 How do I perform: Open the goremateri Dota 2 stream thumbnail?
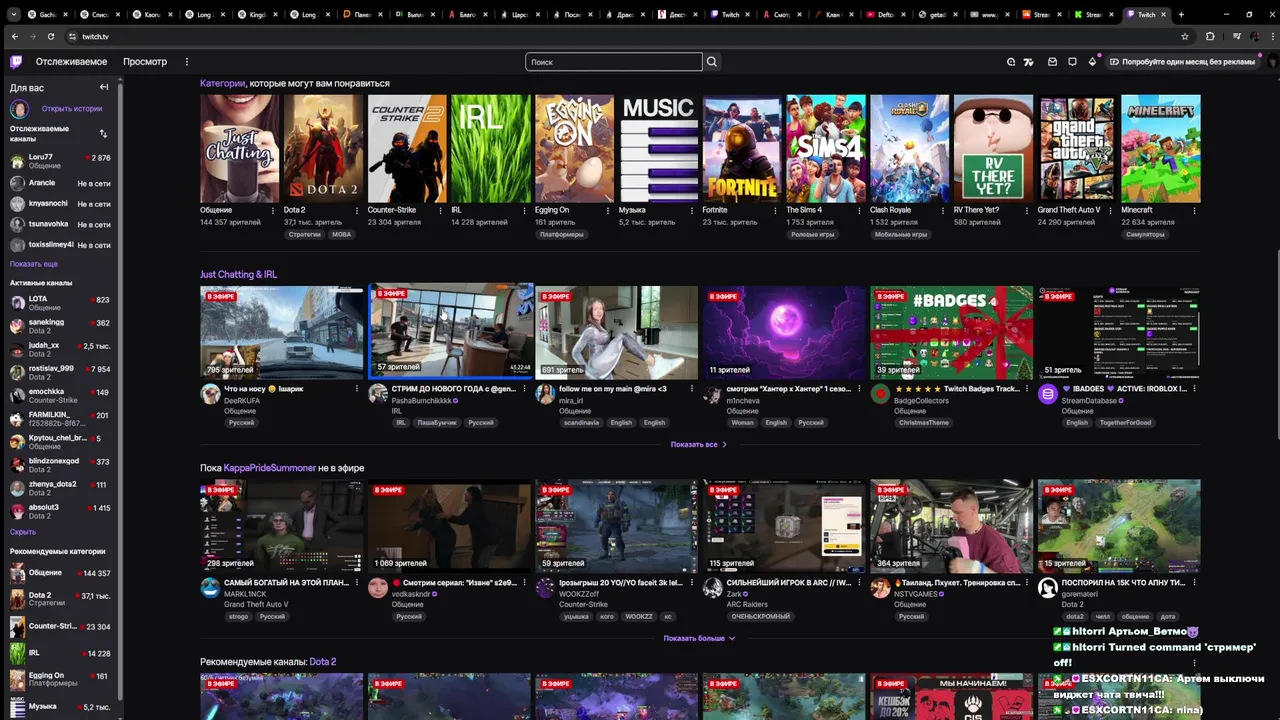pos(1119,526)
